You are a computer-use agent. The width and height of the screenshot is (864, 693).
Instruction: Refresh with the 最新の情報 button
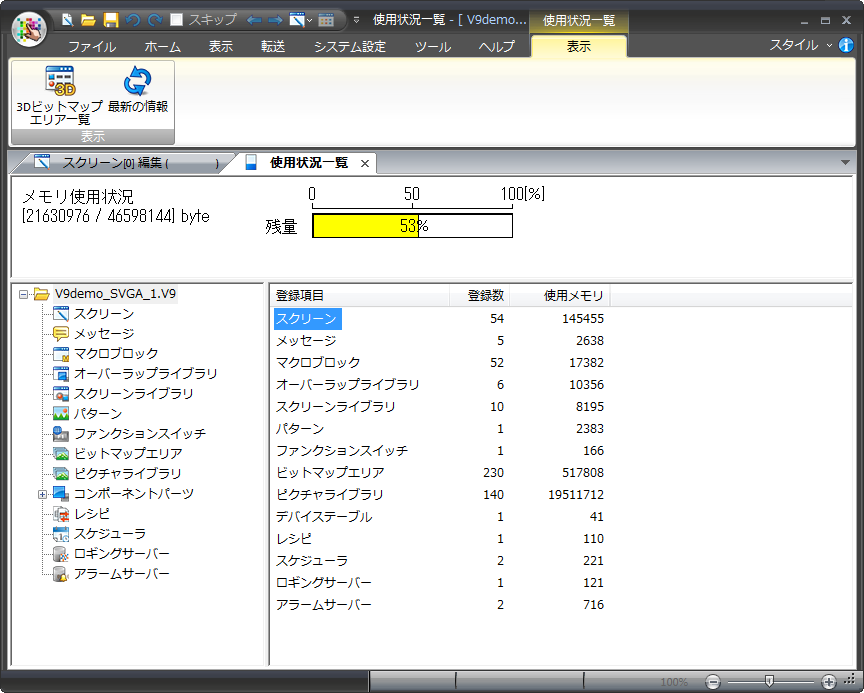(x=137, y=93)
